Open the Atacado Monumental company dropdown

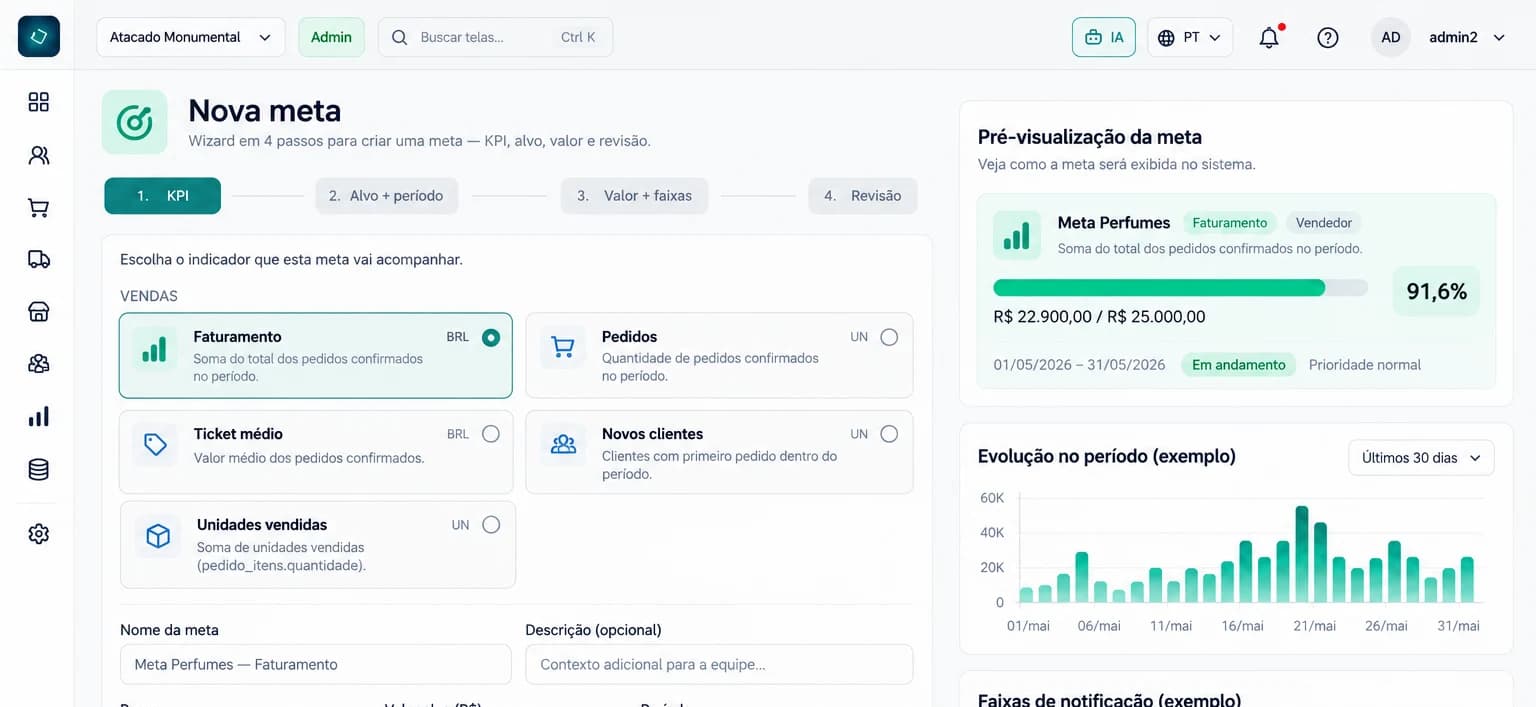[191, 37]
